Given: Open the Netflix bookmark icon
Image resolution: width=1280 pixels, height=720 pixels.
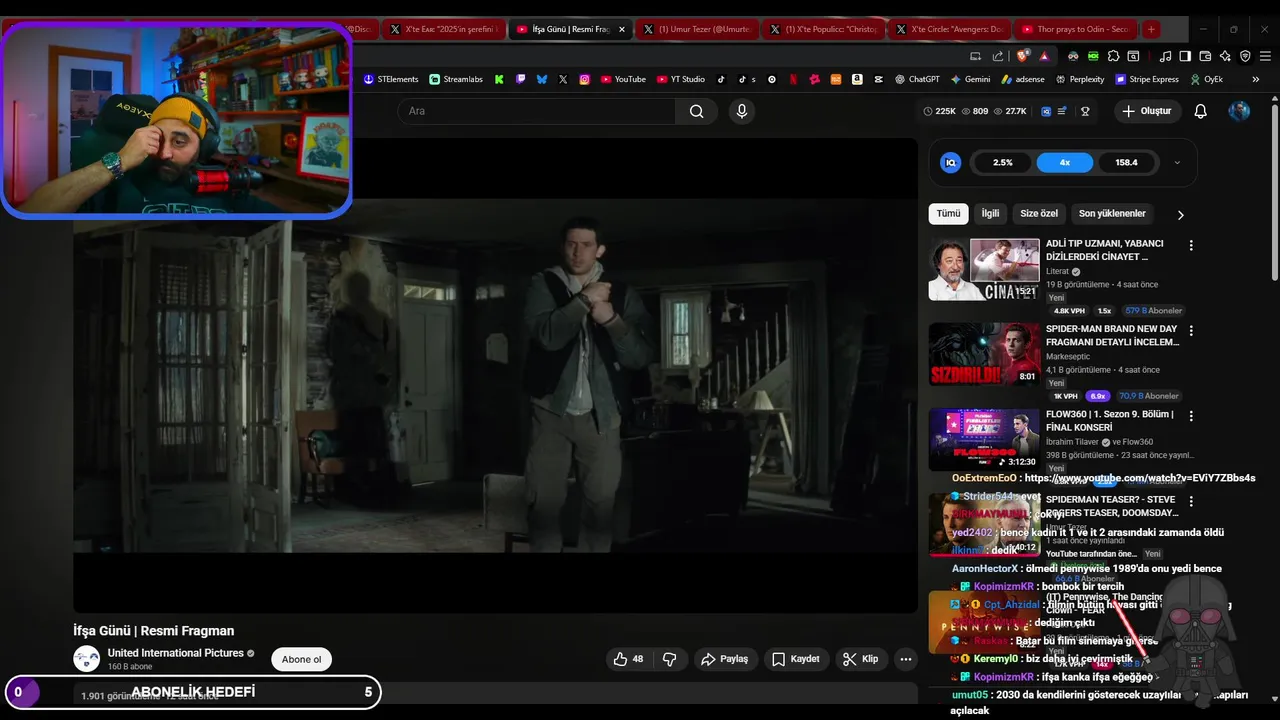Looking at the screenshot, I should [x=793, y=79].
